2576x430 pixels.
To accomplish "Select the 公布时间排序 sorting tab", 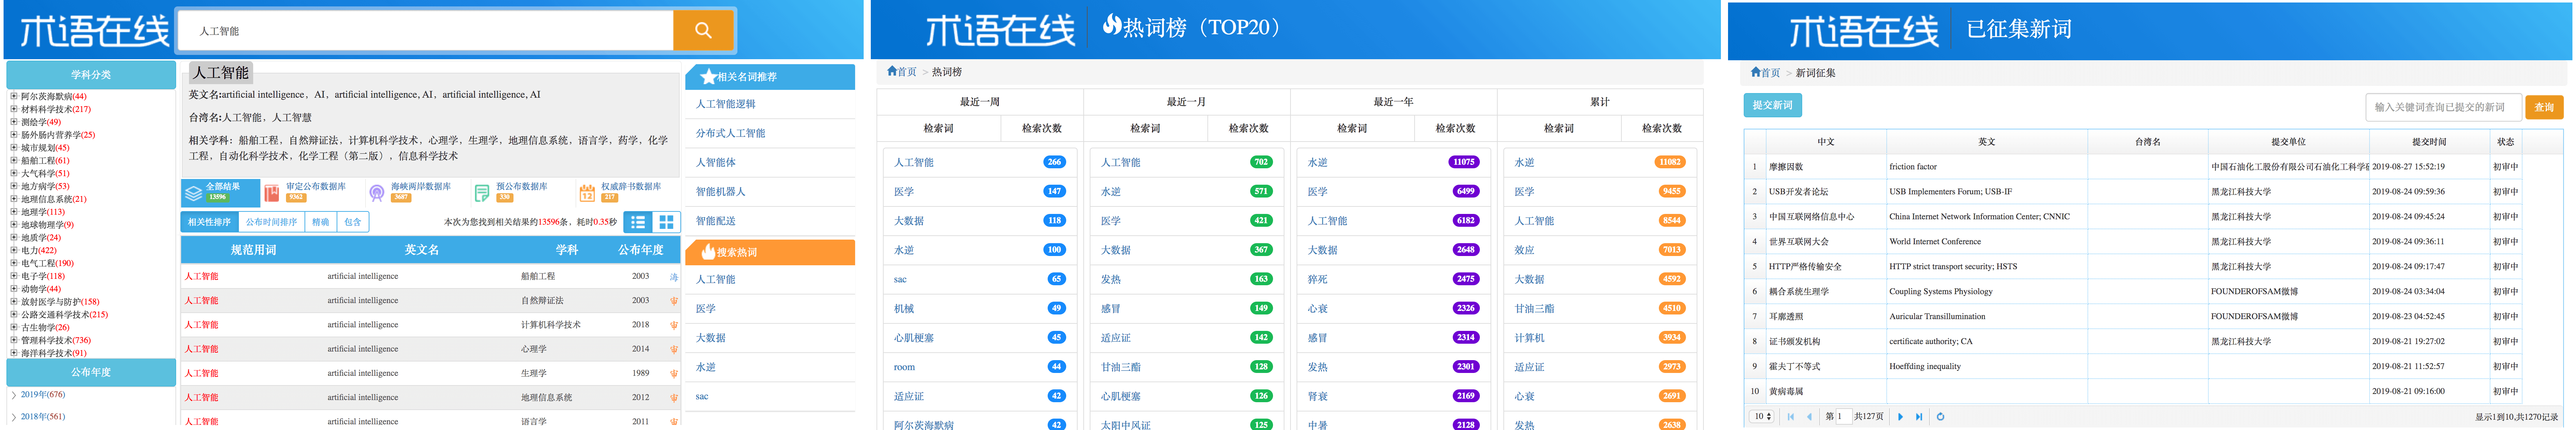I will (272, 222).
